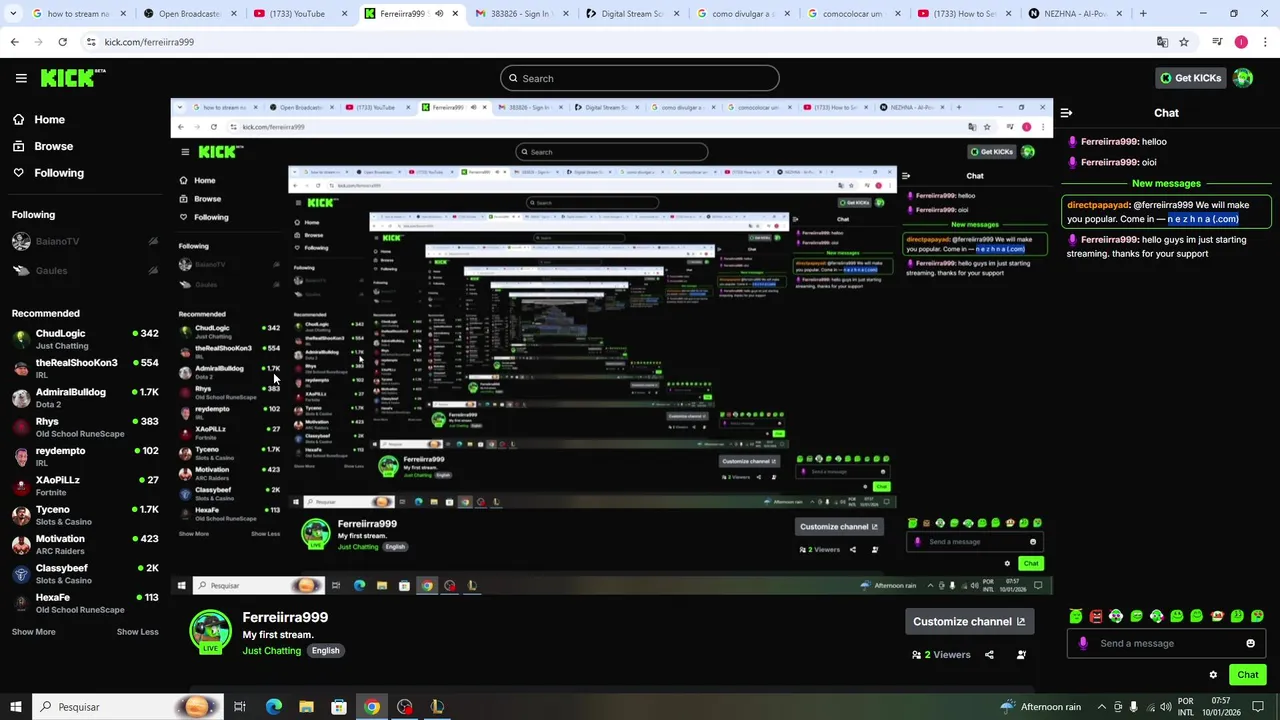Click the media control icon in Chrome toolbar

(x=1217, y=42)
